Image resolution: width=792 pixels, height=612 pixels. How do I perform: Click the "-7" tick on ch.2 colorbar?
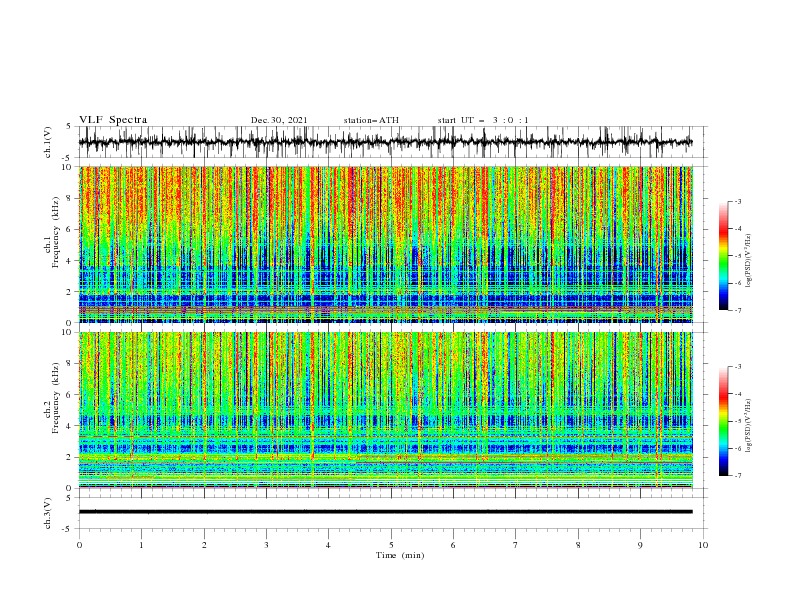pos(738,476)
